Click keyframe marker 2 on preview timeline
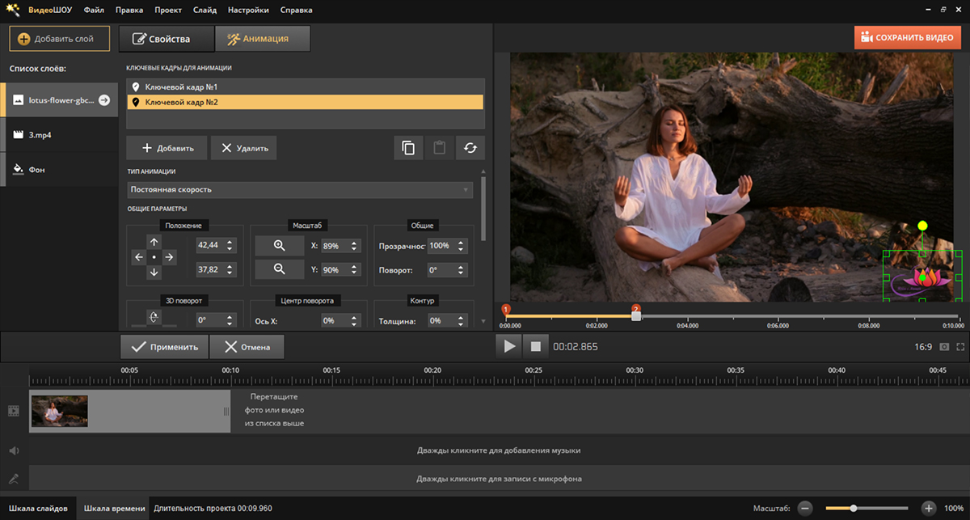 click(x=635, y=307)
